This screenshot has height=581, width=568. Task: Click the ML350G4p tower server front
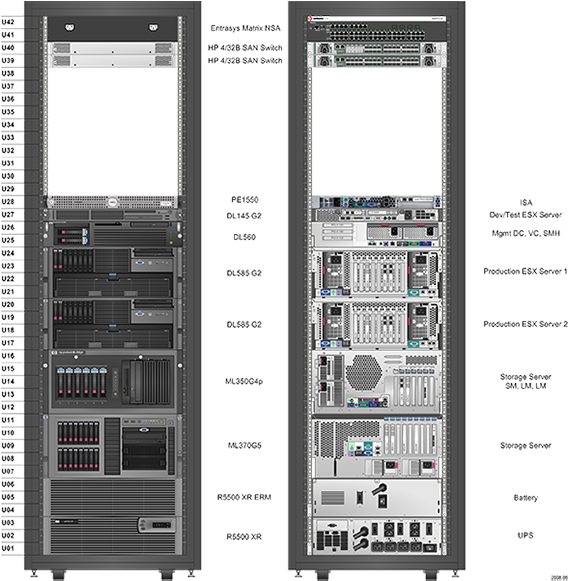pos(113,382)
